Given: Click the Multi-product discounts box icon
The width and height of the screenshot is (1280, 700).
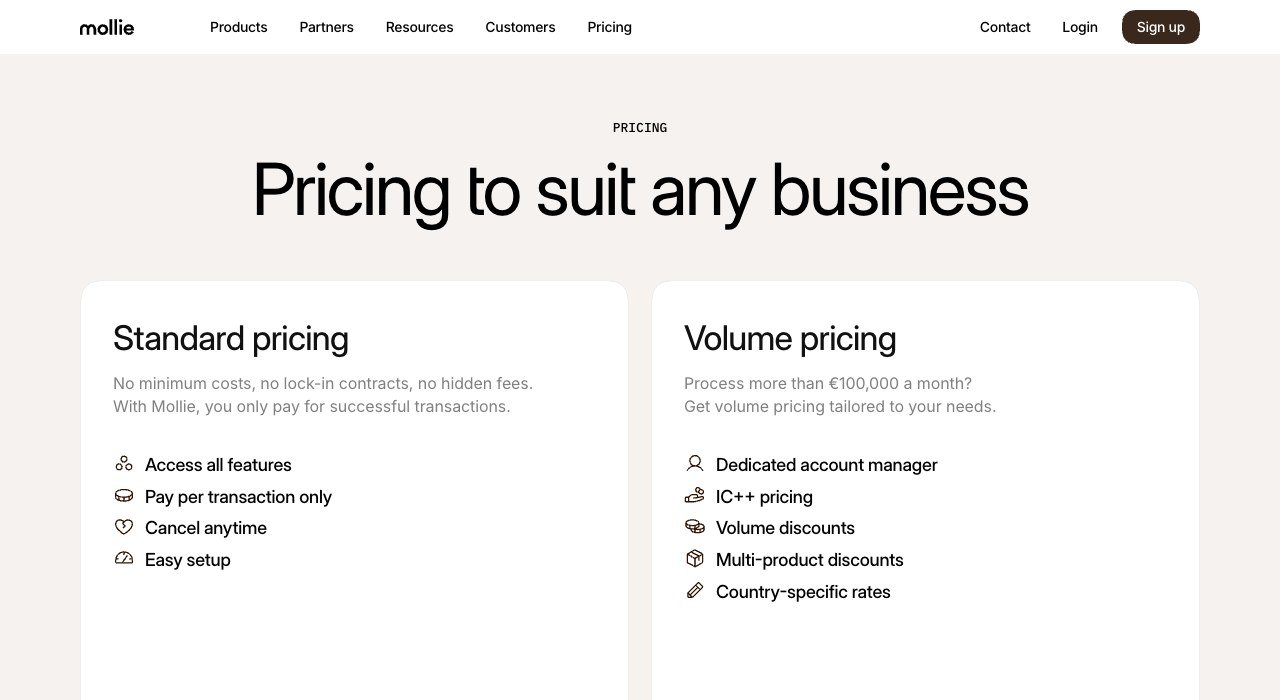Looking at the screenshot, I should coord(695,559).
